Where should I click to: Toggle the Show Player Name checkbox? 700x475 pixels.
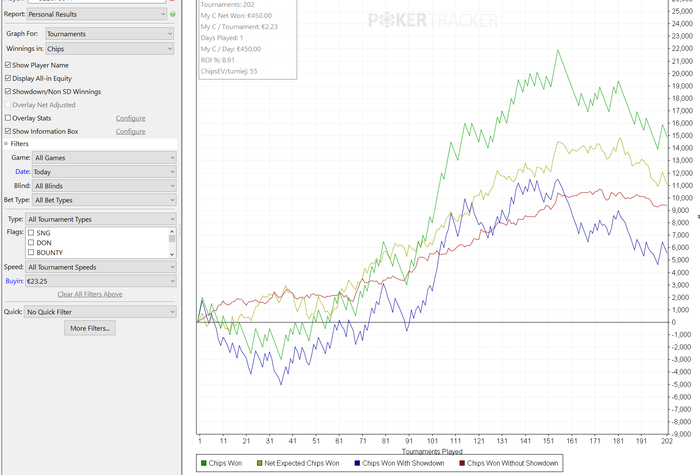coord(8,65)
